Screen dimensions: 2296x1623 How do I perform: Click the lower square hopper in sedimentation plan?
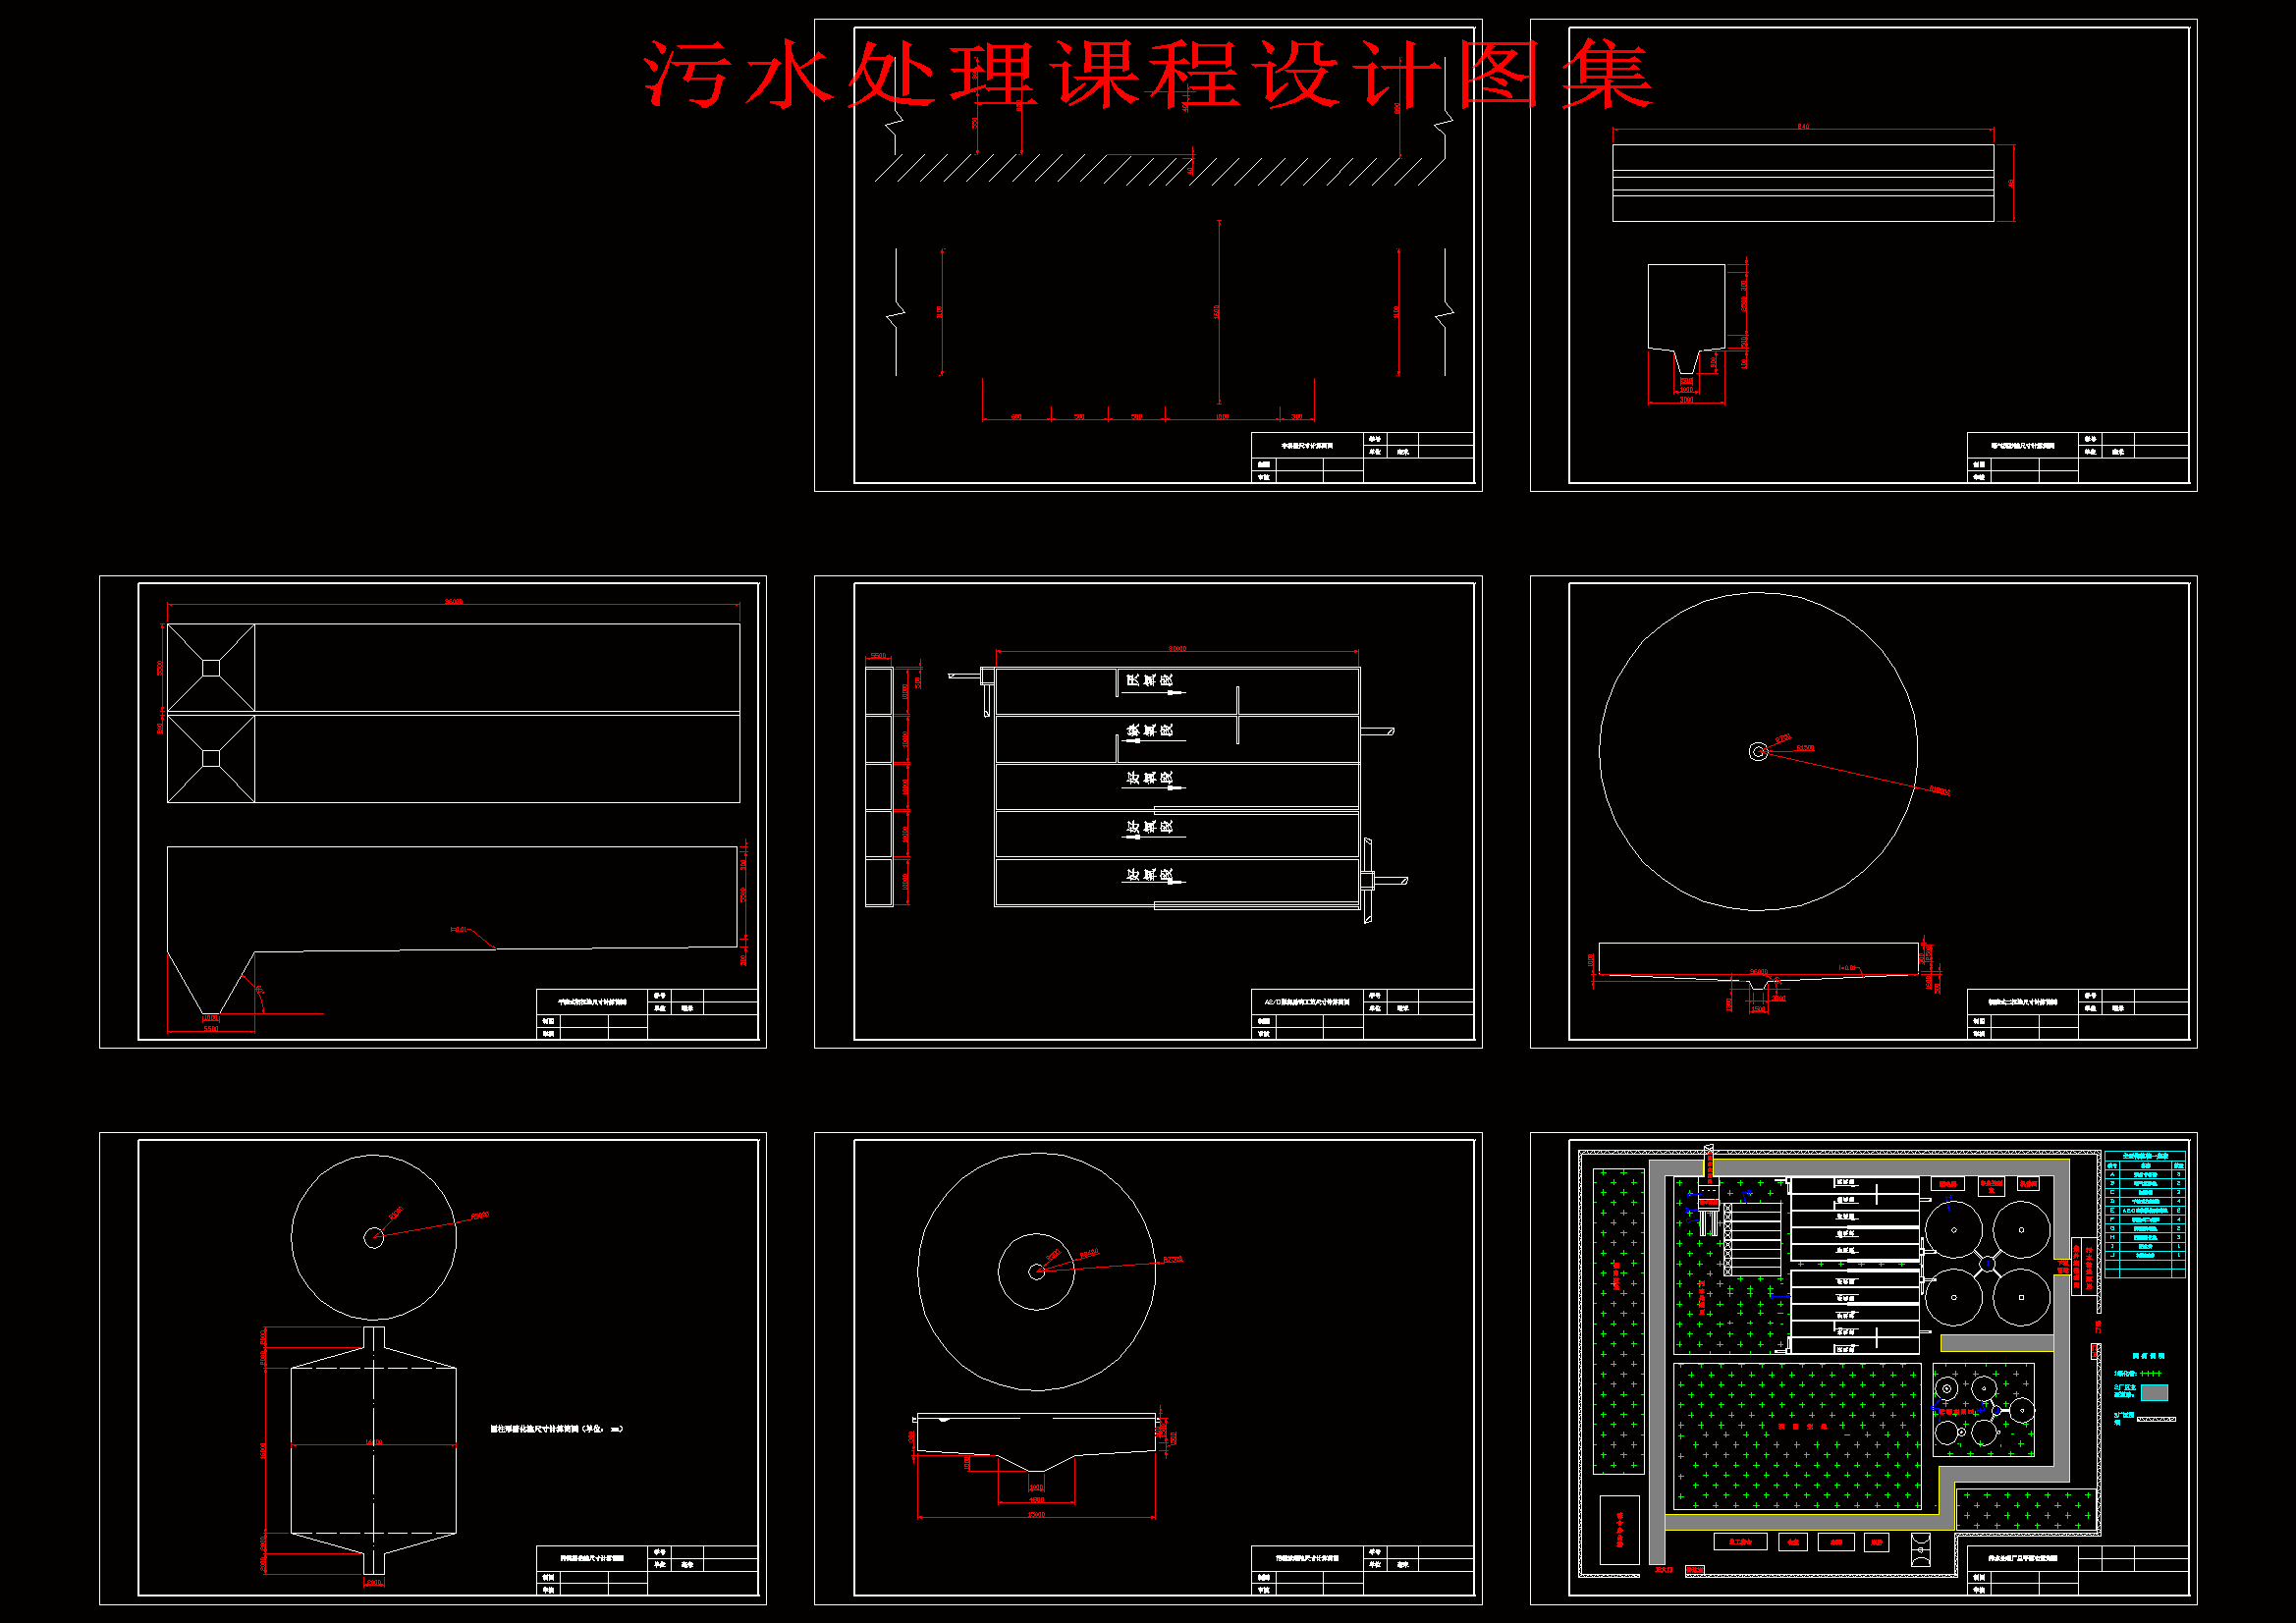[x=211, y=758]
